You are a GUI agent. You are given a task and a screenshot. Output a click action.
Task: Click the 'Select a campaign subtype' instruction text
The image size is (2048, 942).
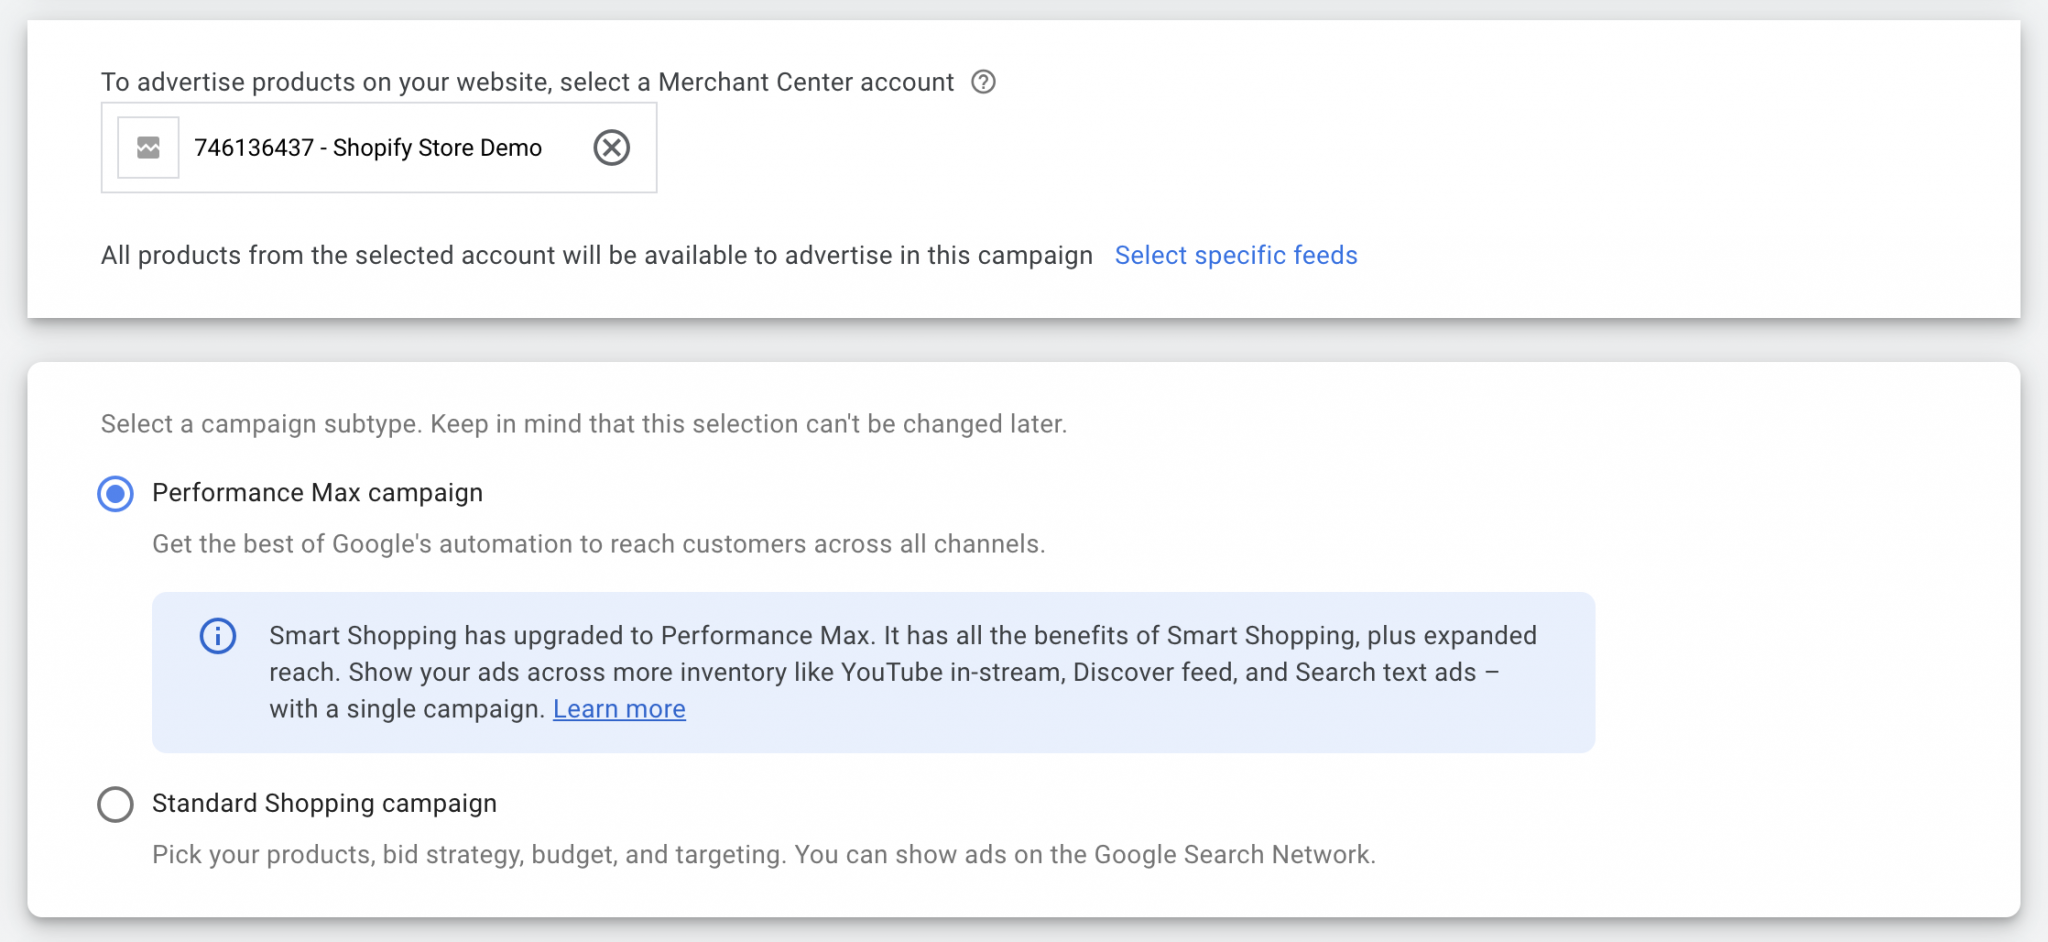tap(583, 424)
